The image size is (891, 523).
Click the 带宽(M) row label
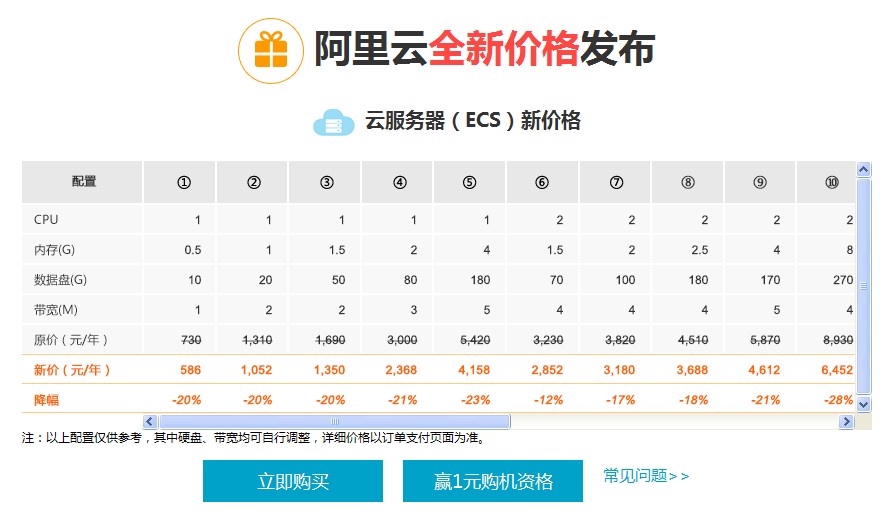(56, 310)
